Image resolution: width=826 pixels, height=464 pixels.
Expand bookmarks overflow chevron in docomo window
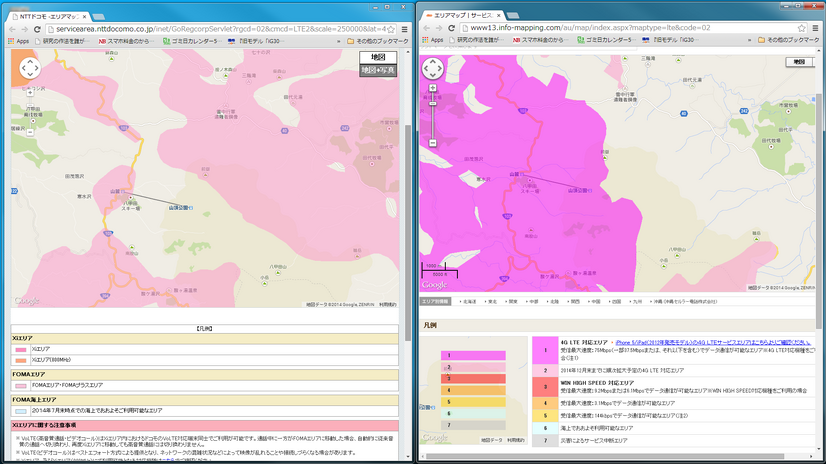[x=338, y=41]
